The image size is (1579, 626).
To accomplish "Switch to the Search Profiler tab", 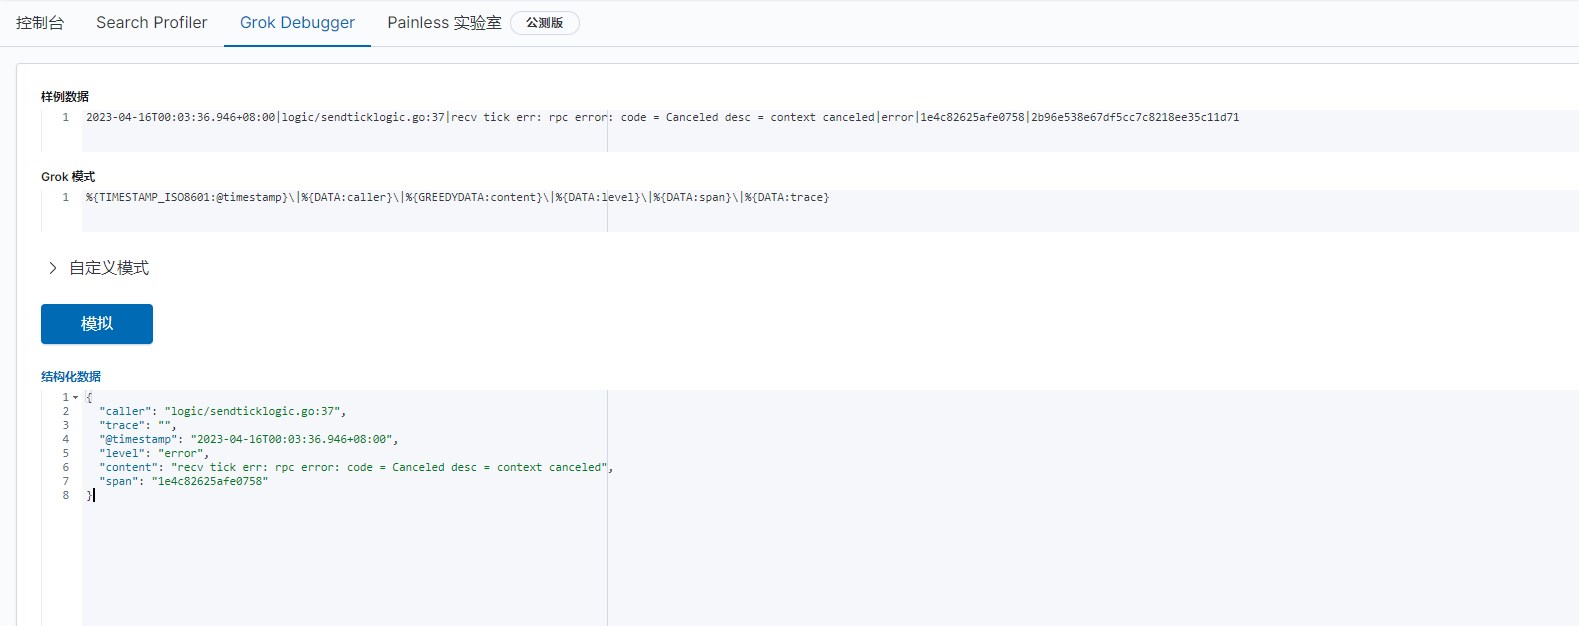I will pos(151,23).
